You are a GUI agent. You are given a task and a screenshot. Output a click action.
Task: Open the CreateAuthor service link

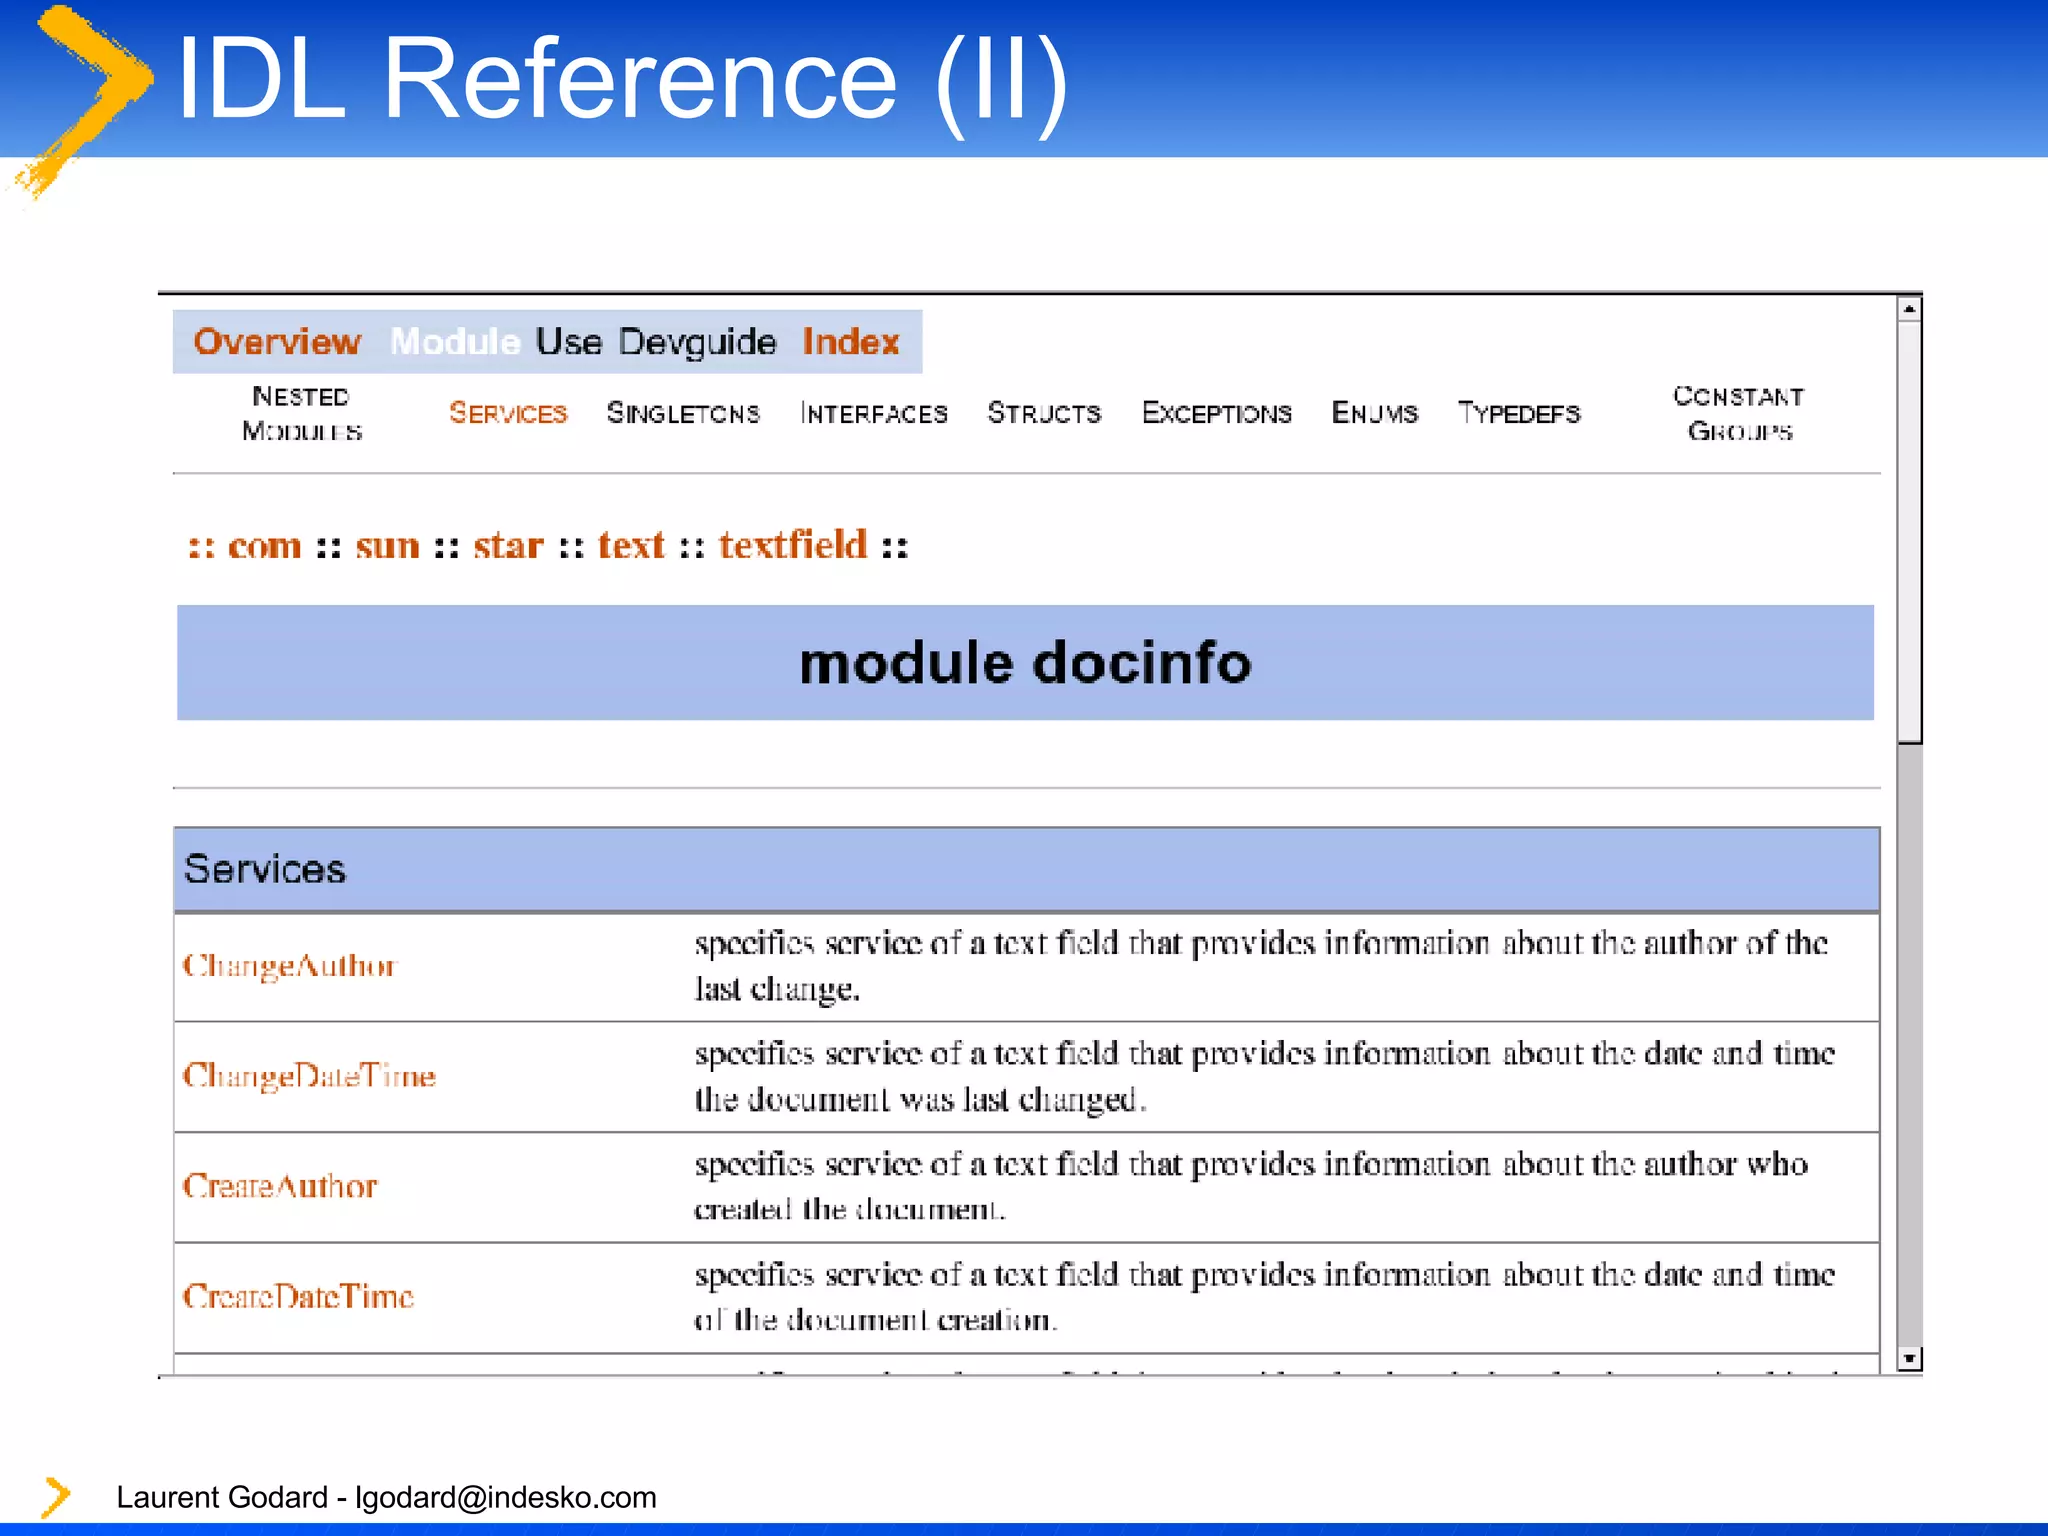280,1186
